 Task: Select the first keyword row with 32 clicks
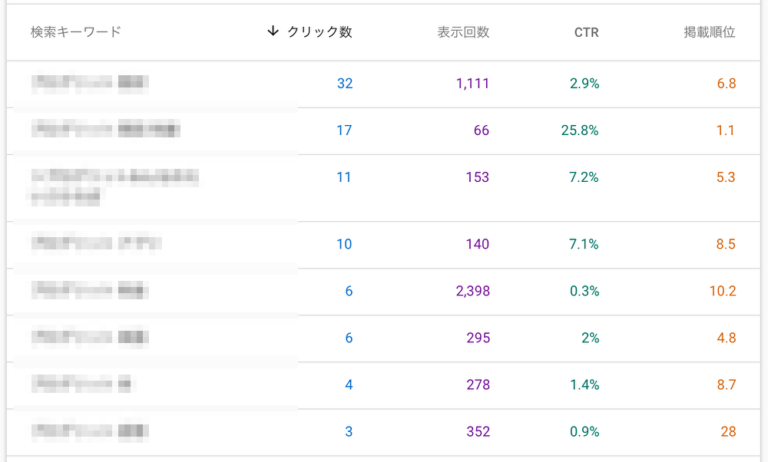click(x=90, y=84)
